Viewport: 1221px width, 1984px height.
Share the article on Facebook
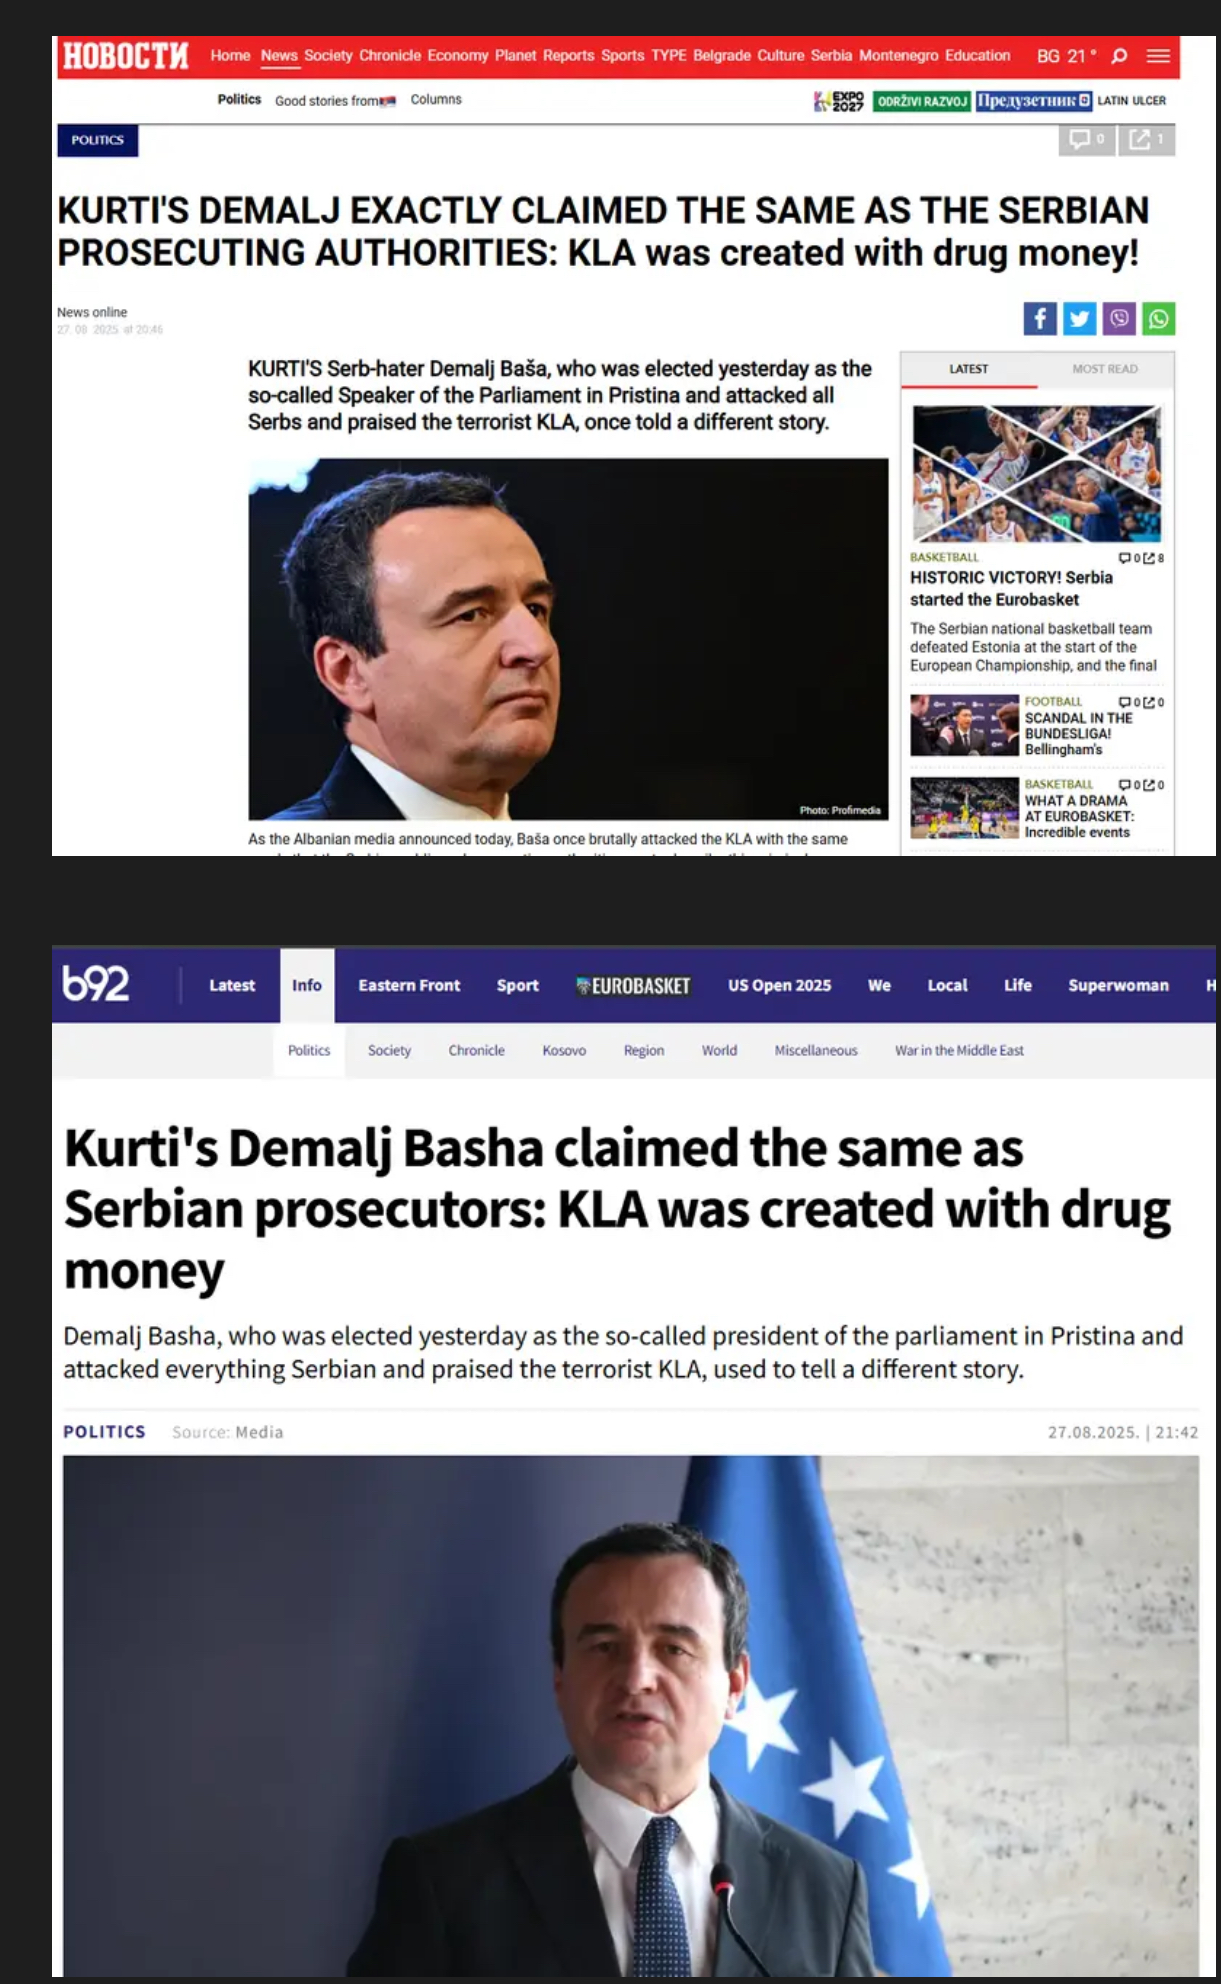pos(1040,319)
